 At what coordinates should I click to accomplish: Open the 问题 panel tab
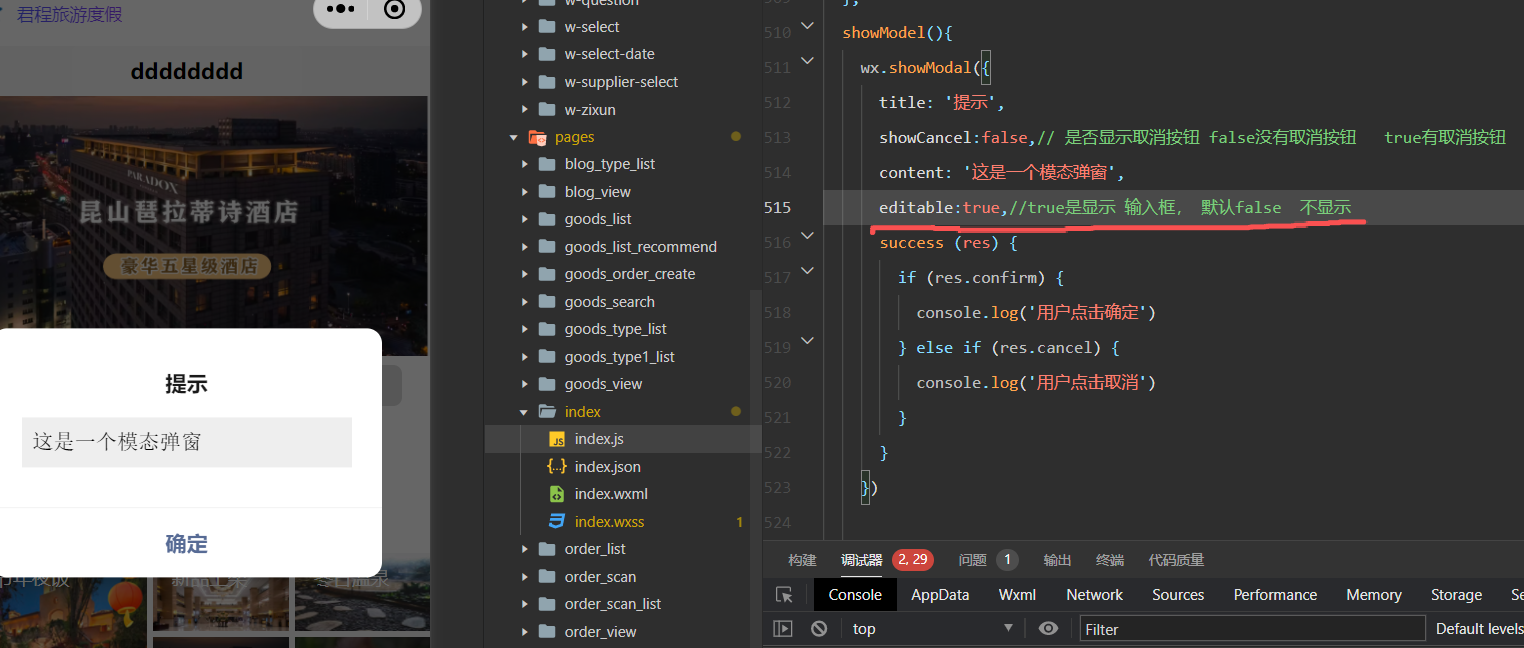(x=973, y=560)
